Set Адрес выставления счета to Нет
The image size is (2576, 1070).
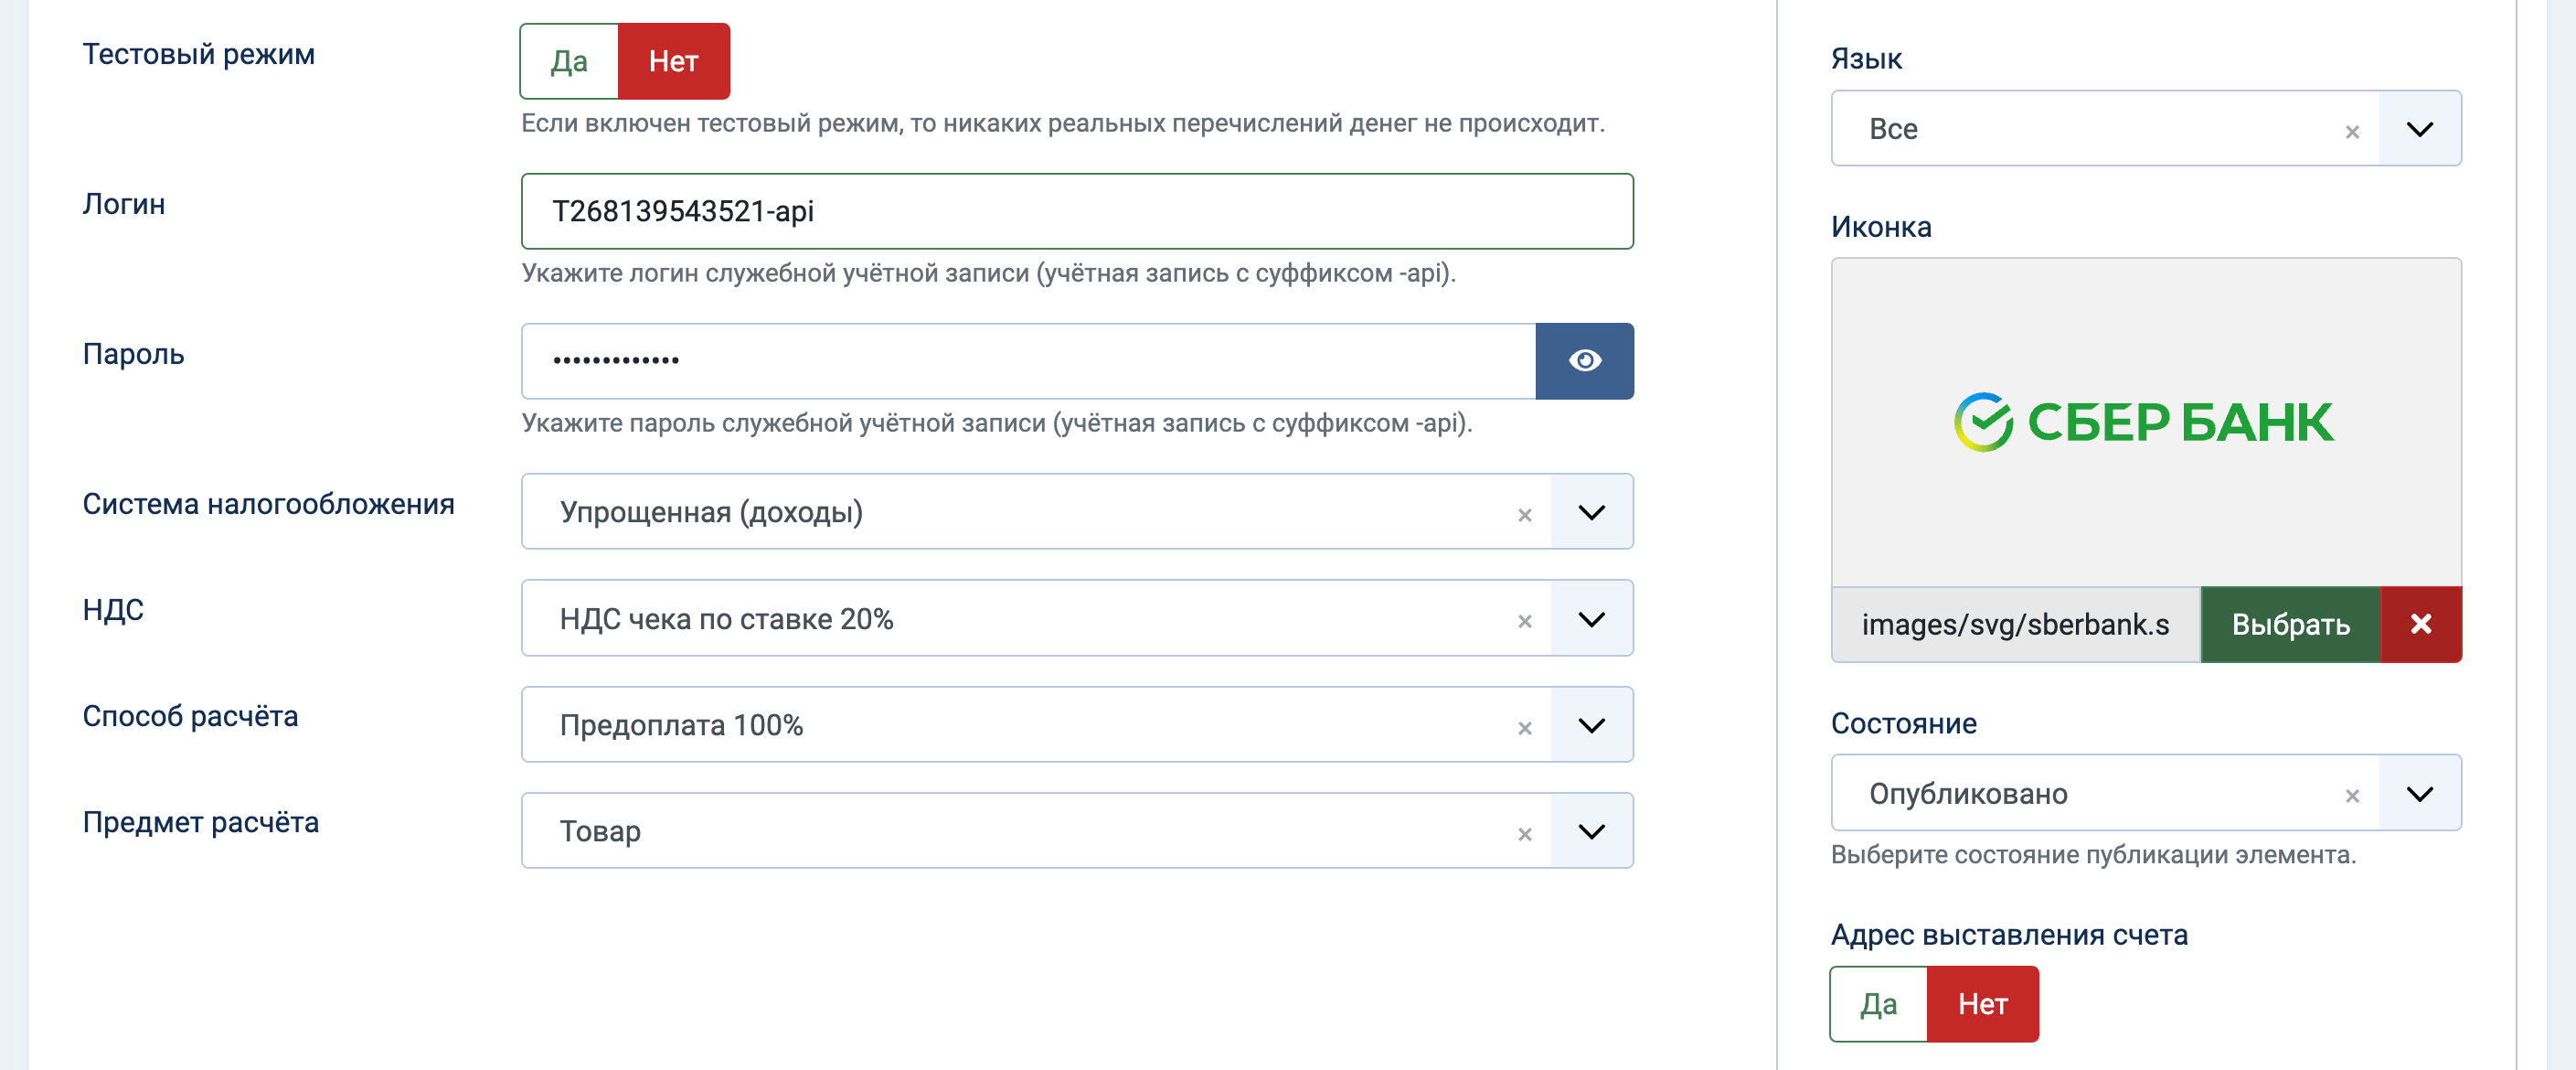tap(1983, 1004)
